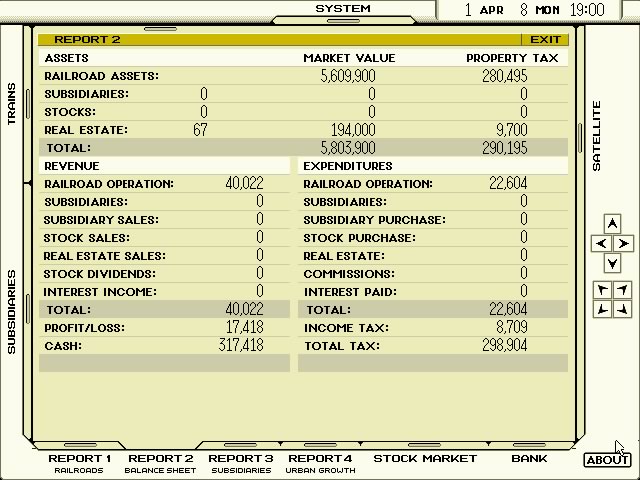This screenshot has width=640, height=480.
Task: Open the System tab at top
Action: coord(343,9)
